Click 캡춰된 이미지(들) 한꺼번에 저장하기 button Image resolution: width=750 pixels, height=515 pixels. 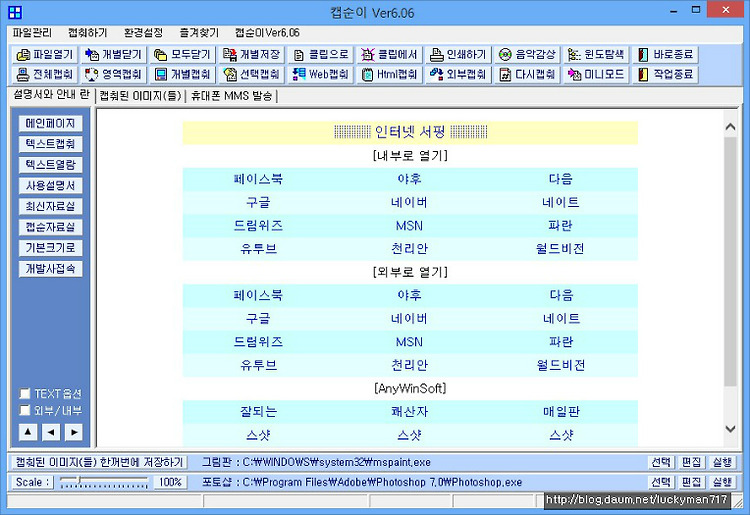[99, 462]
